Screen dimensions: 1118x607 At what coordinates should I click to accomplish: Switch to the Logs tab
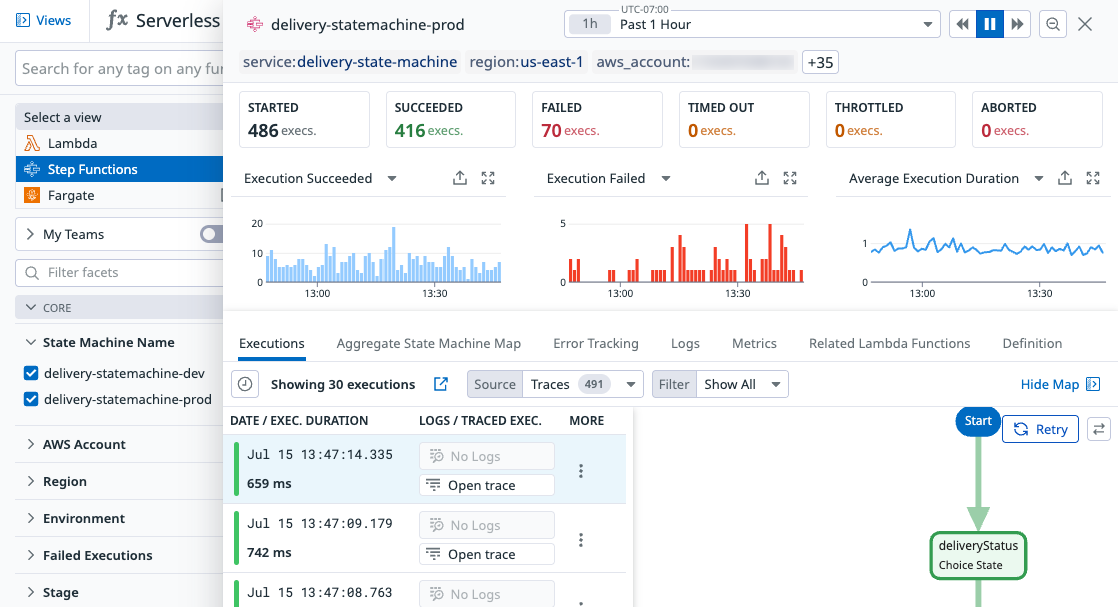tap(685, 344)
